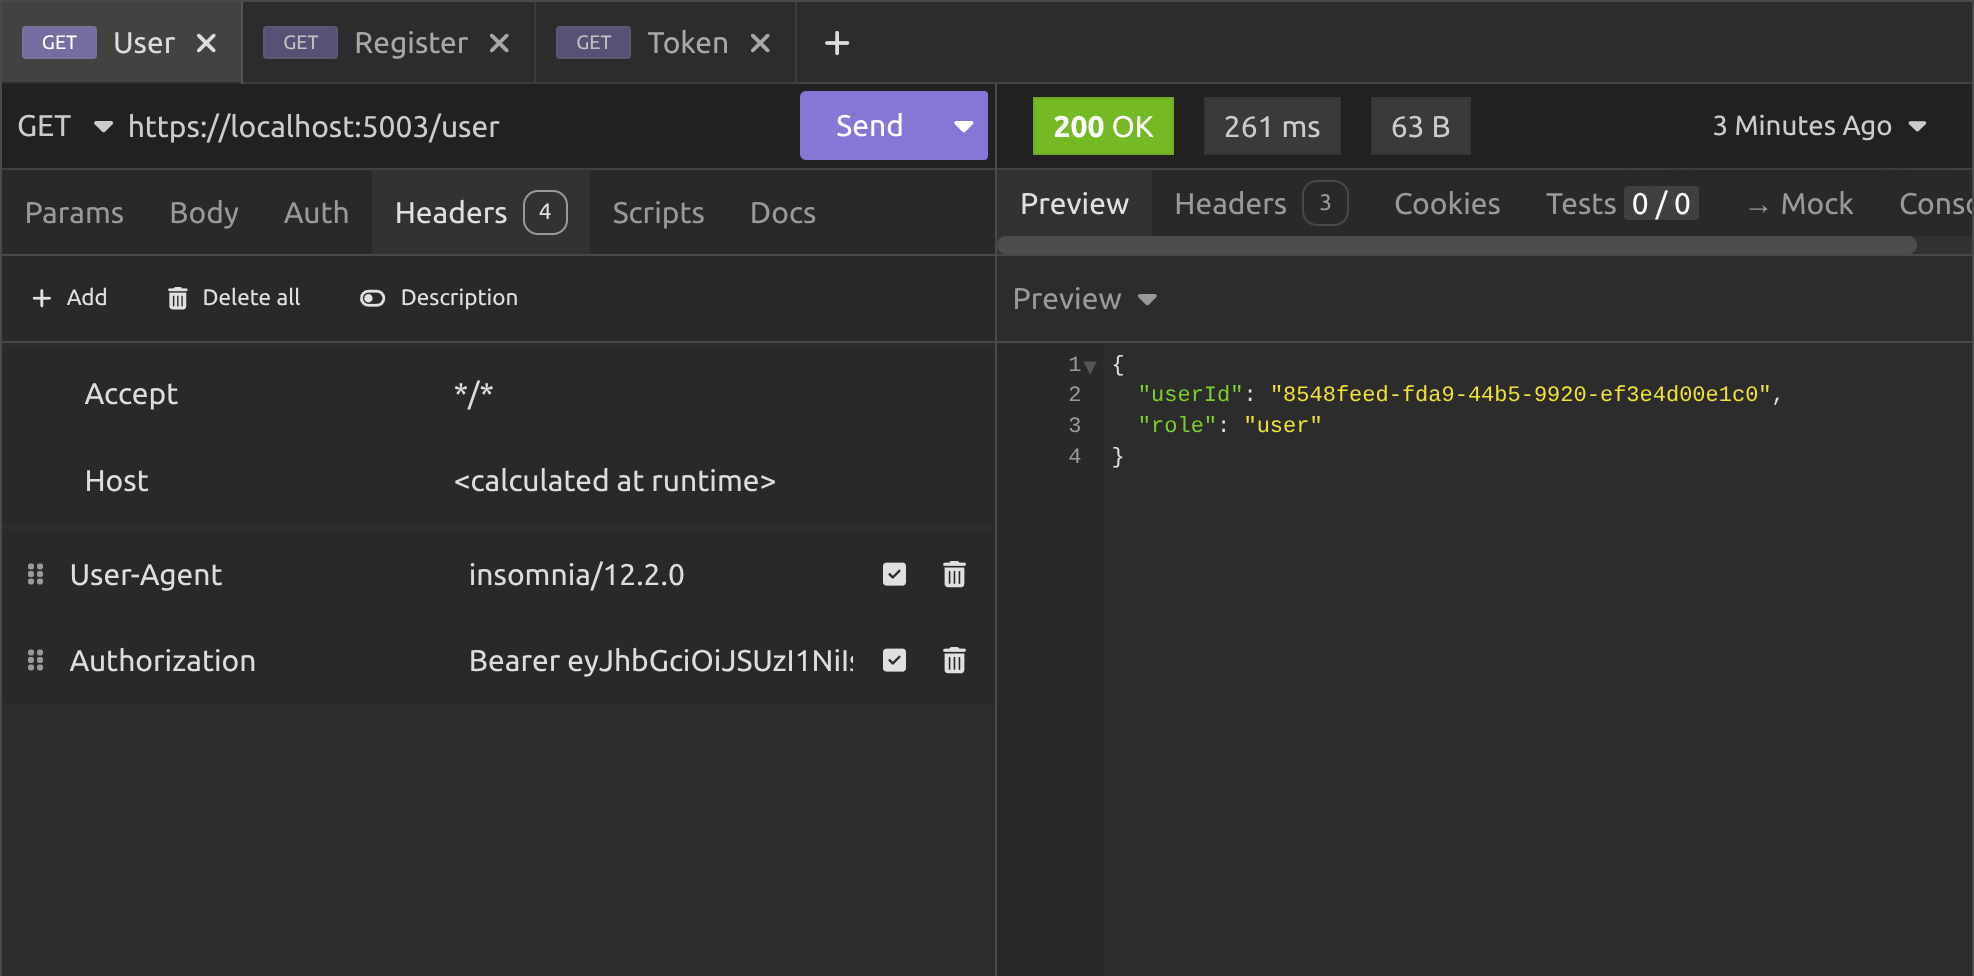Click the drag handle beside User-Agent

[x=36, y=574]
